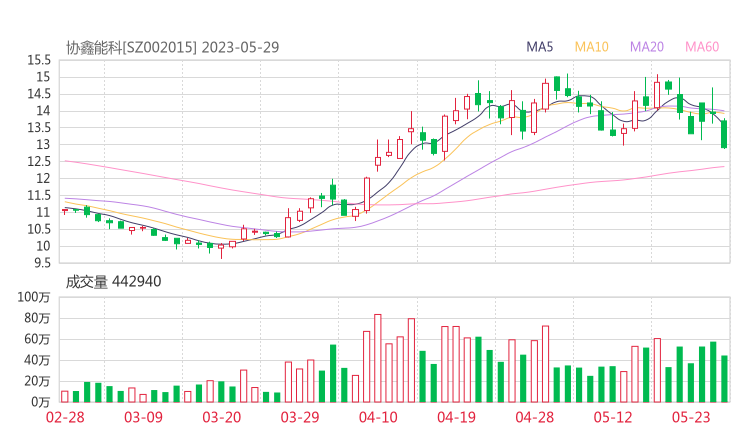Click the MA10 legend label
The height and width of the screenshot is (440, 740).
pyautogui.click(x=591, y=47)
